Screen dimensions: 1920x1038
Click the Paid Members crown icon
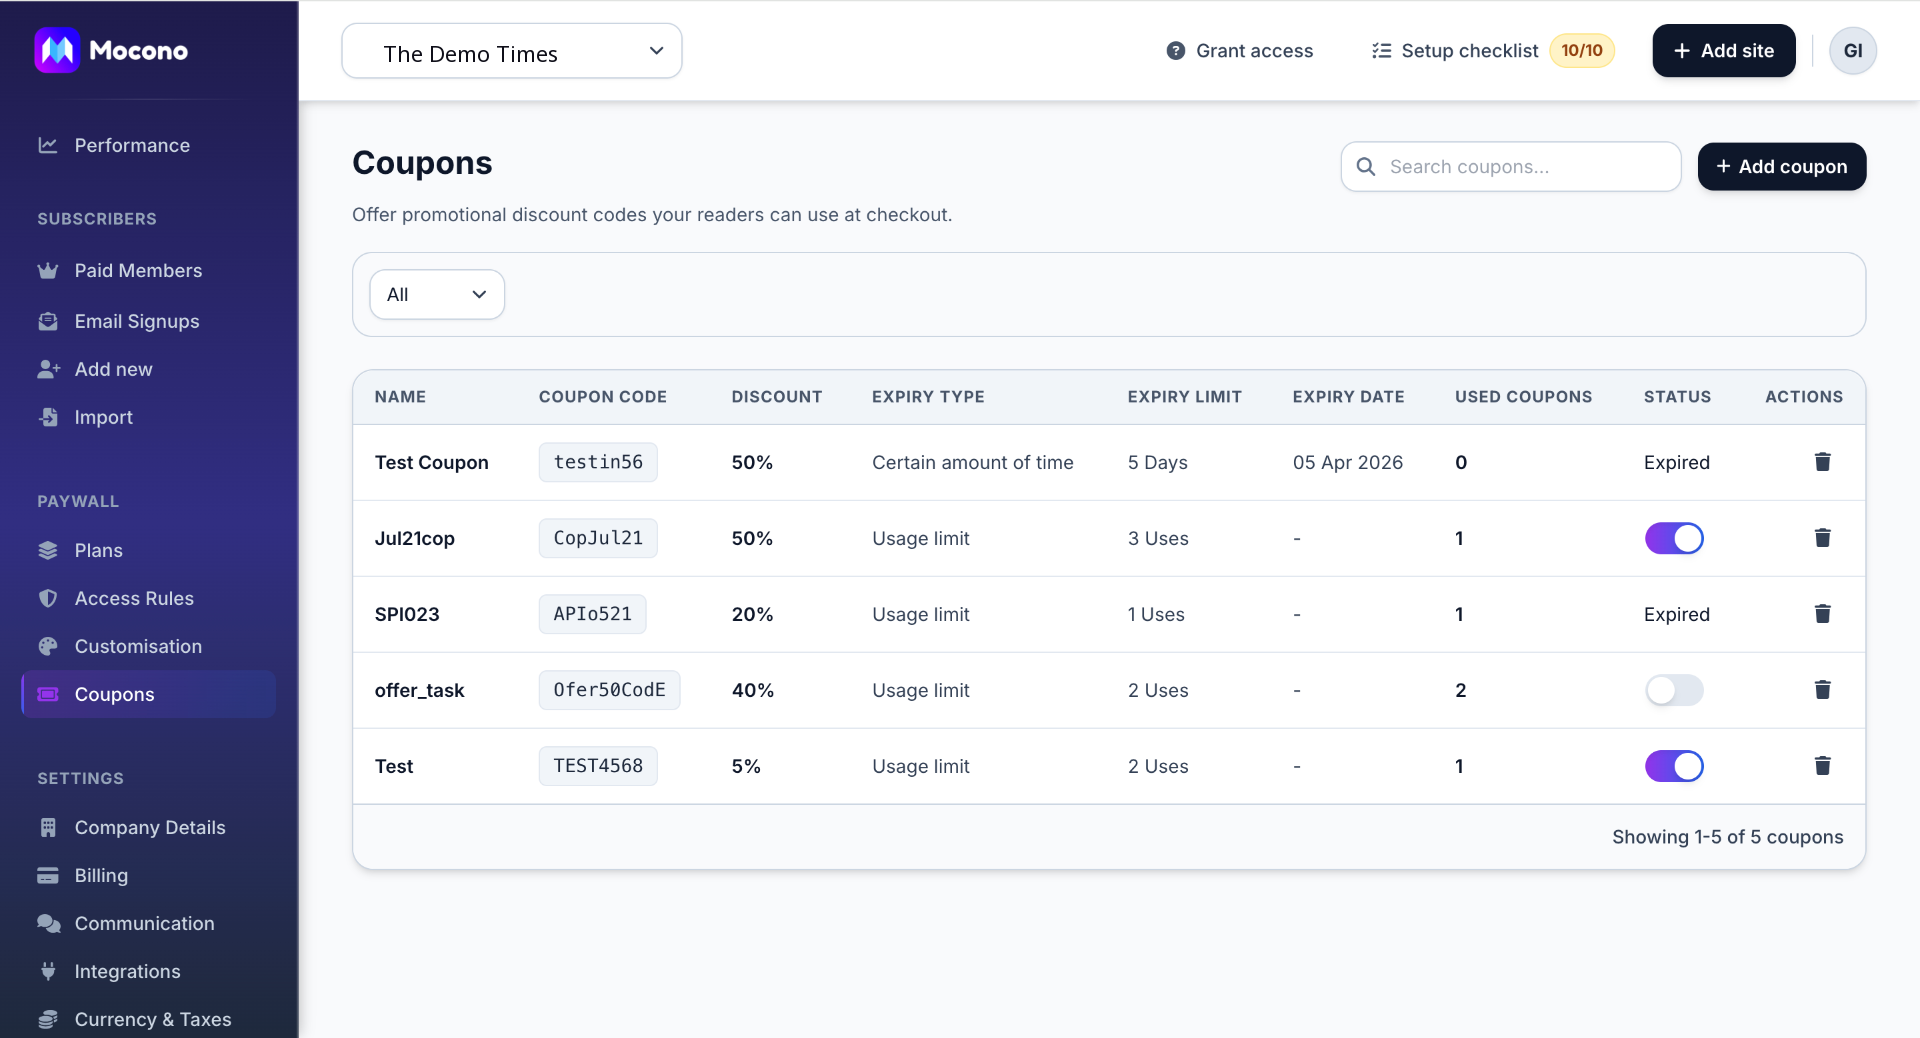click(x=48, y=270)
